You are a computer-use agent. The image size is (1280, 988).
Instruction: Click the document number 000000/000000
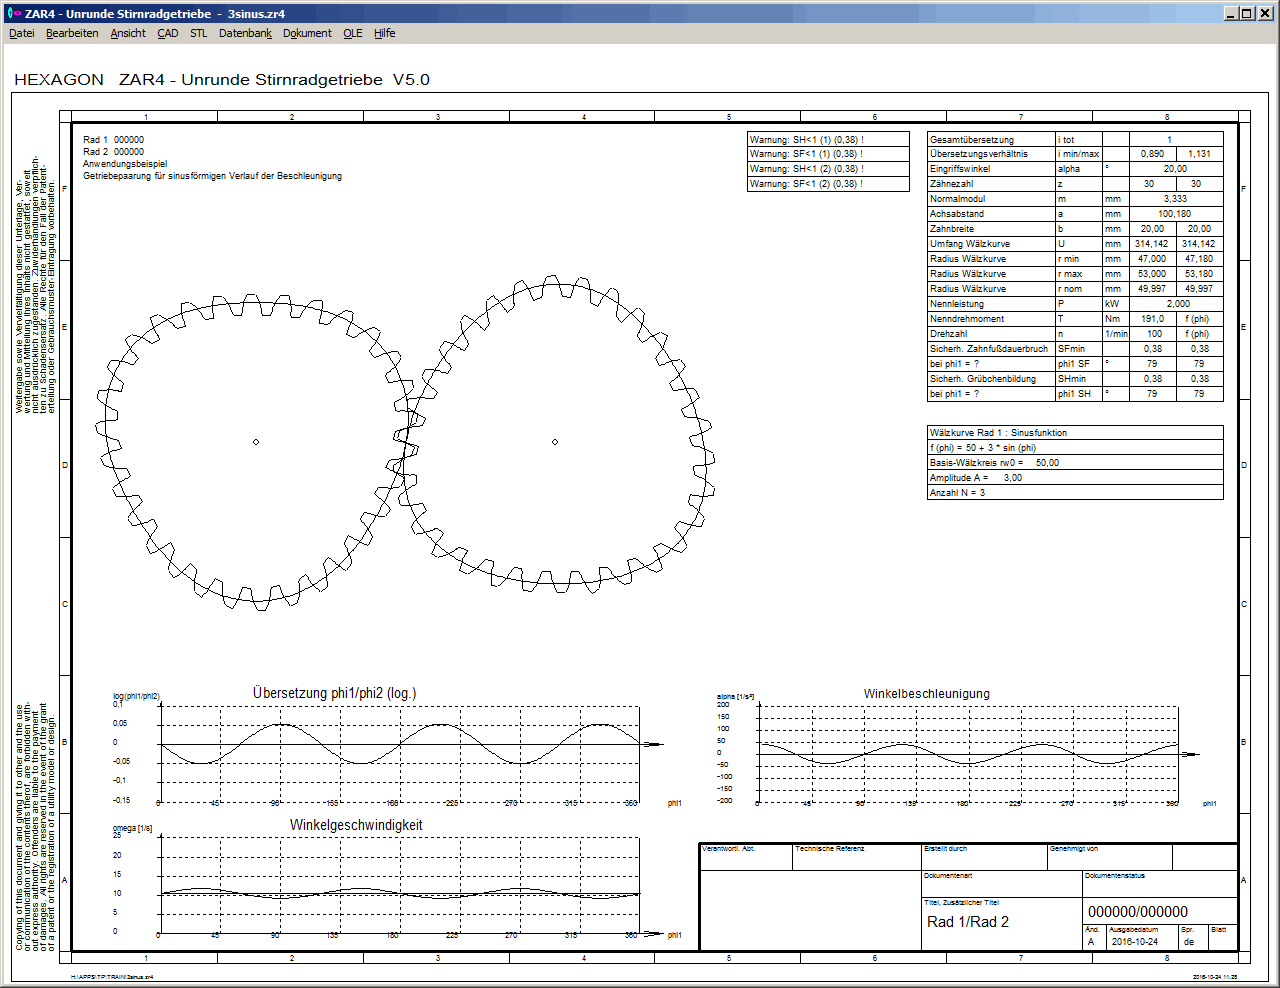[1137, 912]
